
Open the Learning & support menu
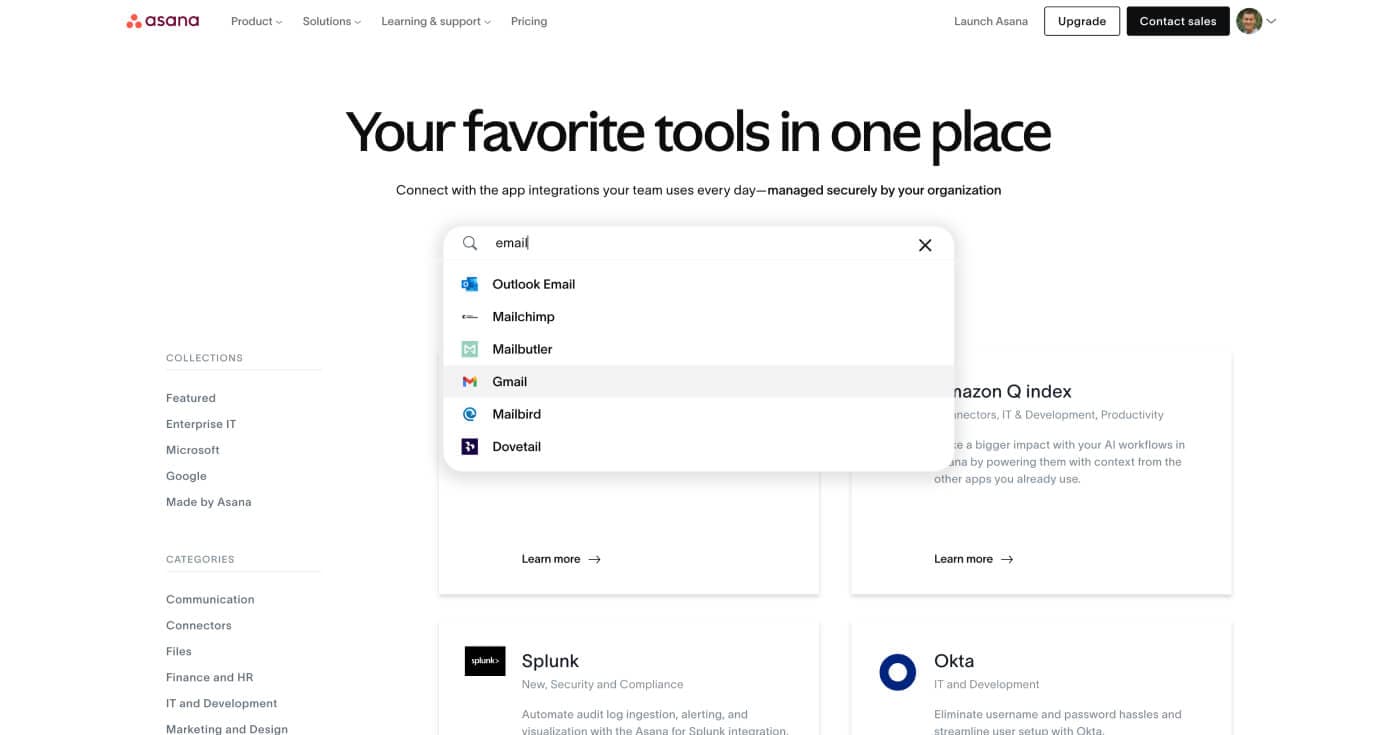pos(432,21)
